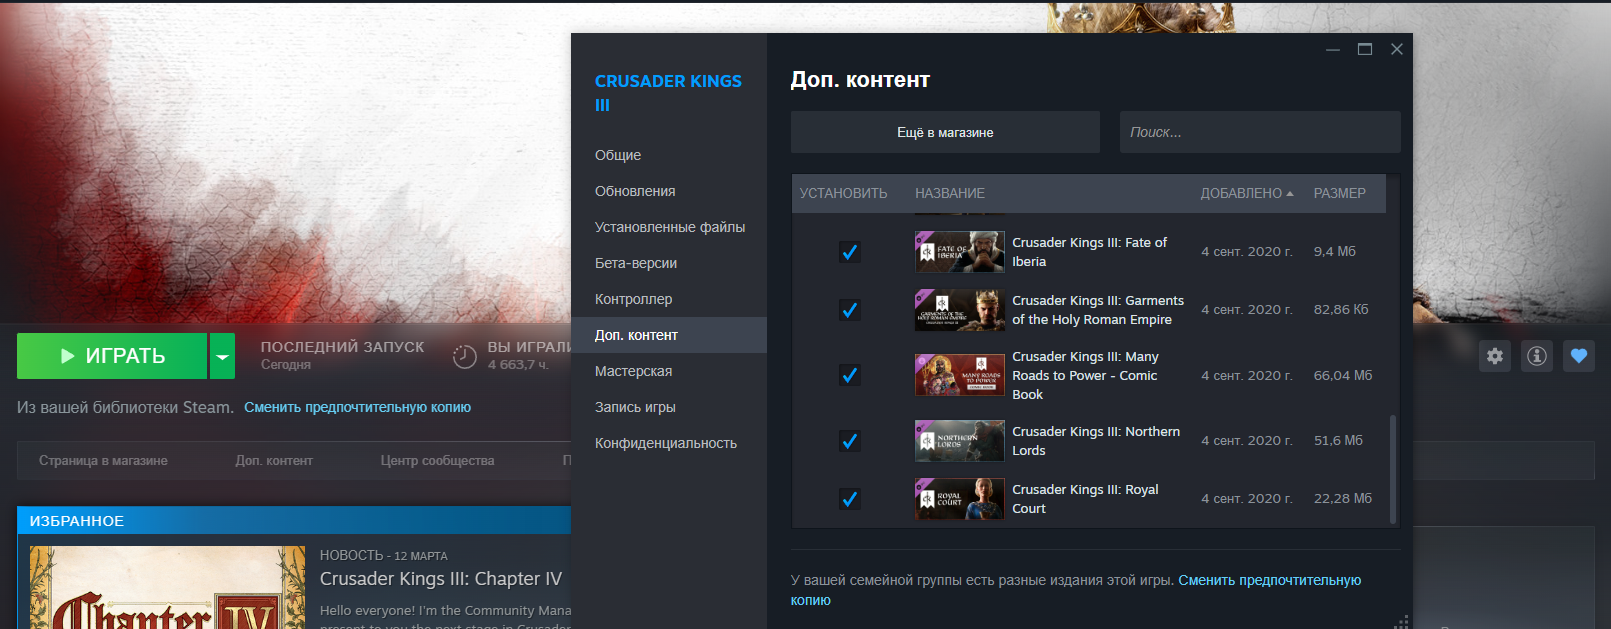Open Центр сообщества tab
The image size is (1611, 629).
click(437, 461)
